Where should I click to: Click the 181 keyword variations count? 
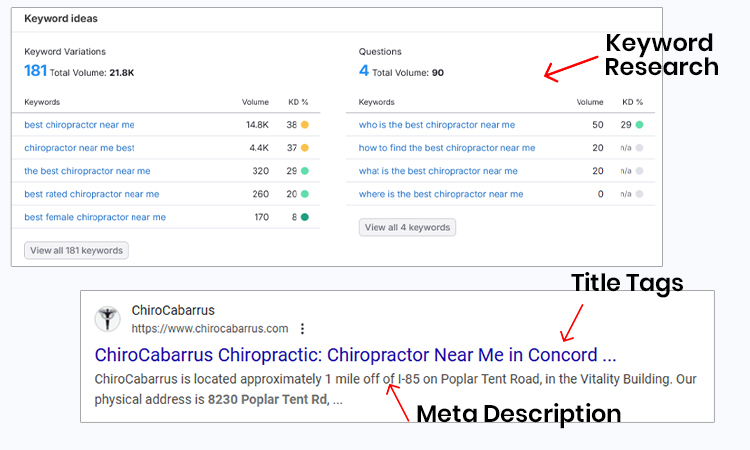coord(35,71)
